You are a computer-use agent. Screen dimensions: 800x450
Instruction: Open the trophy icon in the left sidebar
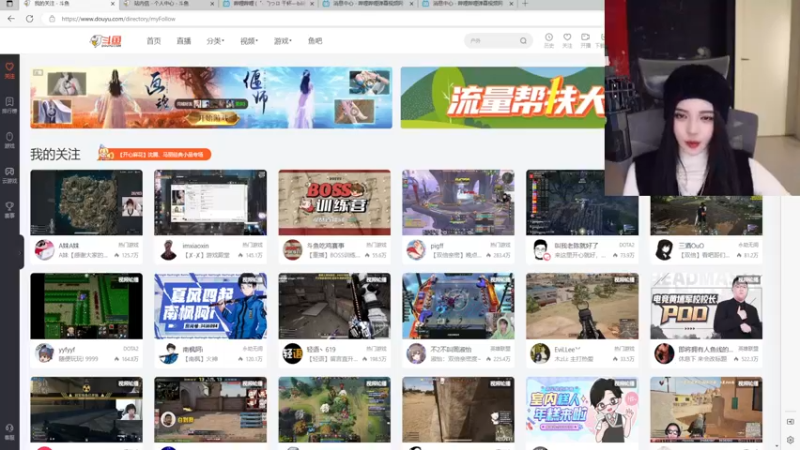(x=10, y=209)
